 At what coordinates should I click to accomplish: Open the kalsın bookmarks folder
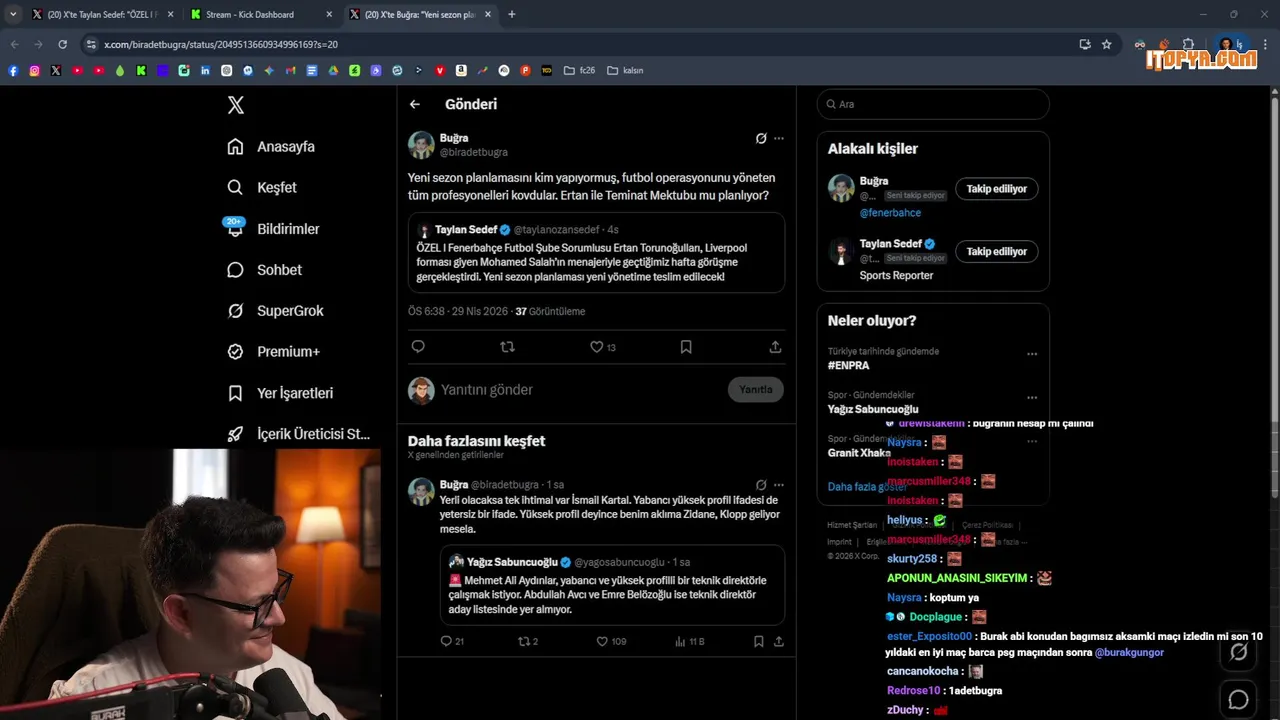coord(625,70)
